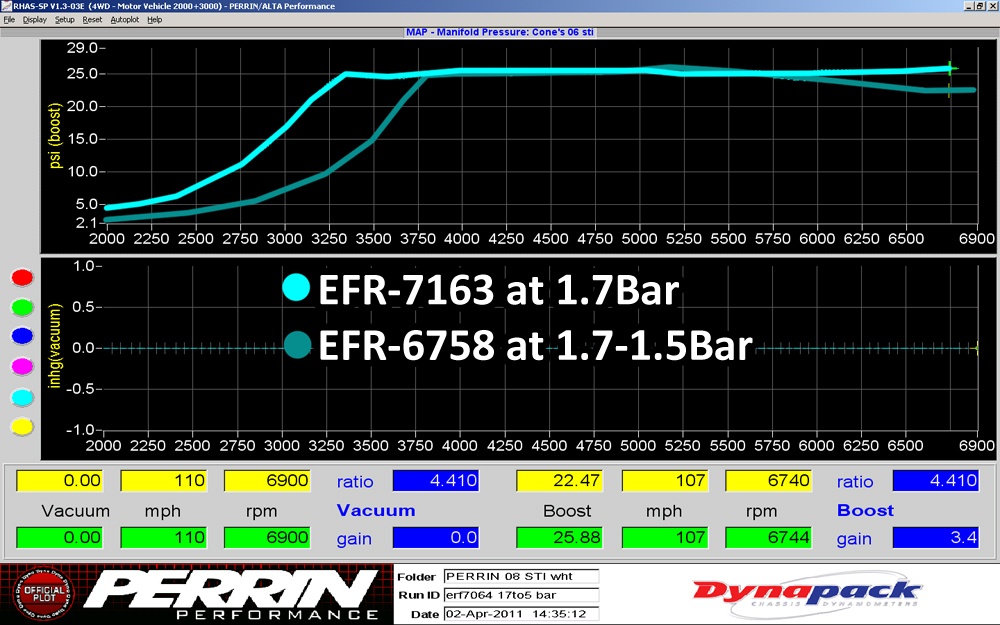Click the yellow Boost value 22.47

[559, 481]
